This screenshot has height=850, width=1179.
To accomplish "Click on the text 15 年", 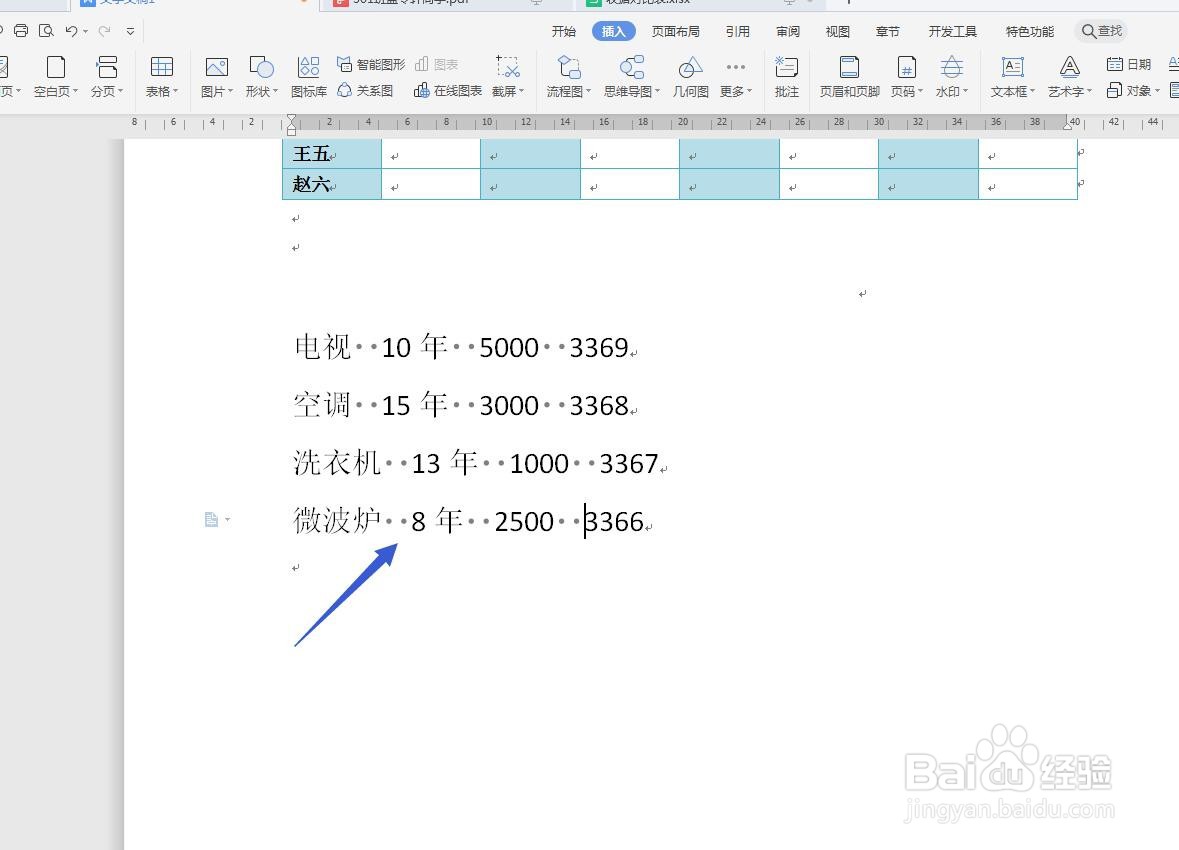I will click(x=415, y=405).
